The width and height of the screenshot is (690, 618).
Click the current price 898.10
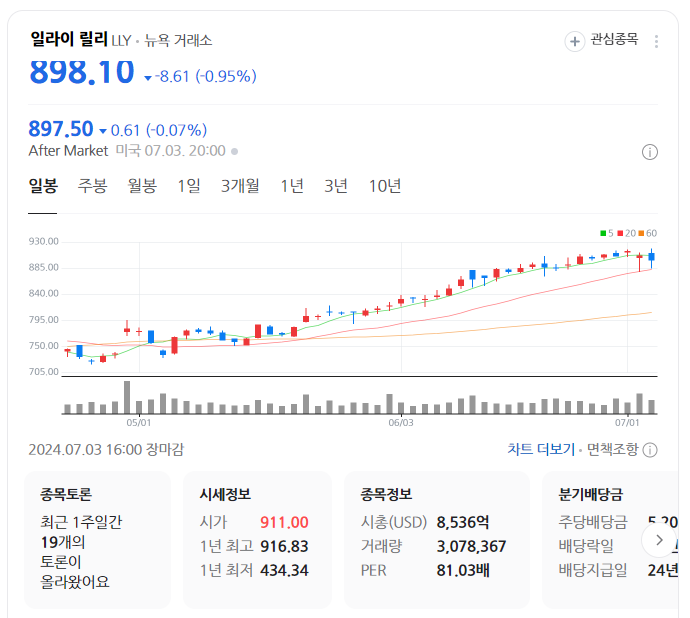[81, 72]
